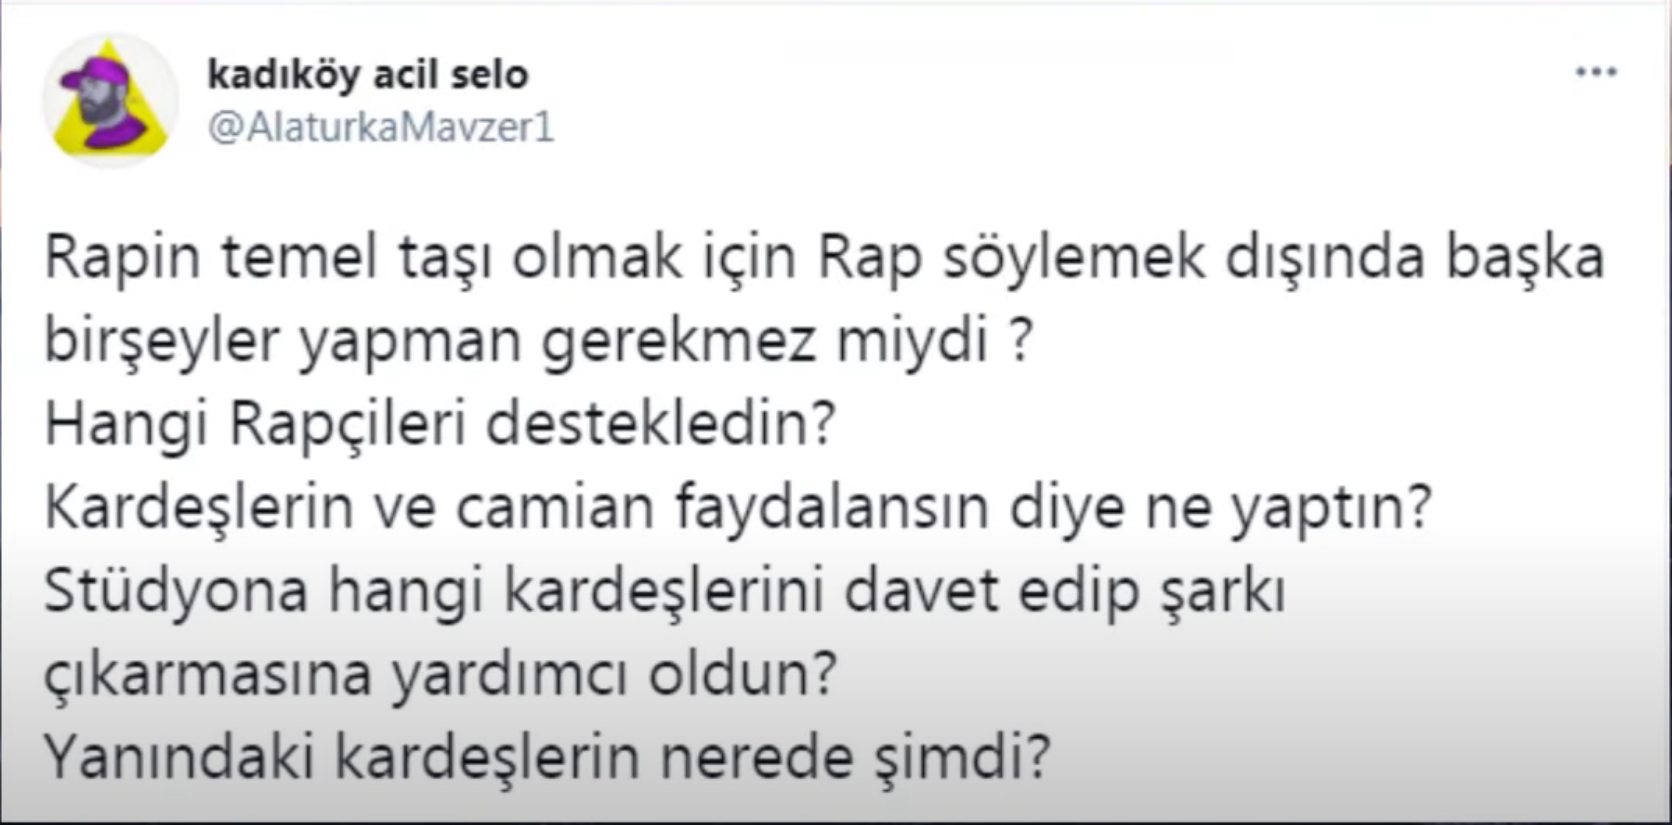
Task: Click the last line "Yanındaki kardeşlerin nerede şimdi?"
Action: pyautogui.click(x=547, y=758)
